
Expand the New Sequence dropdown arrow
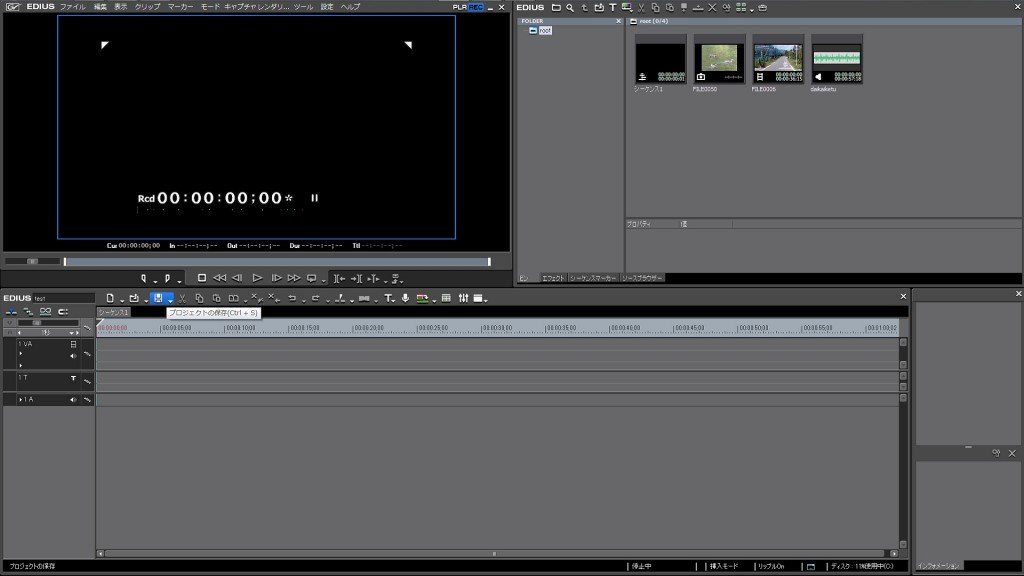click(121, 300)
